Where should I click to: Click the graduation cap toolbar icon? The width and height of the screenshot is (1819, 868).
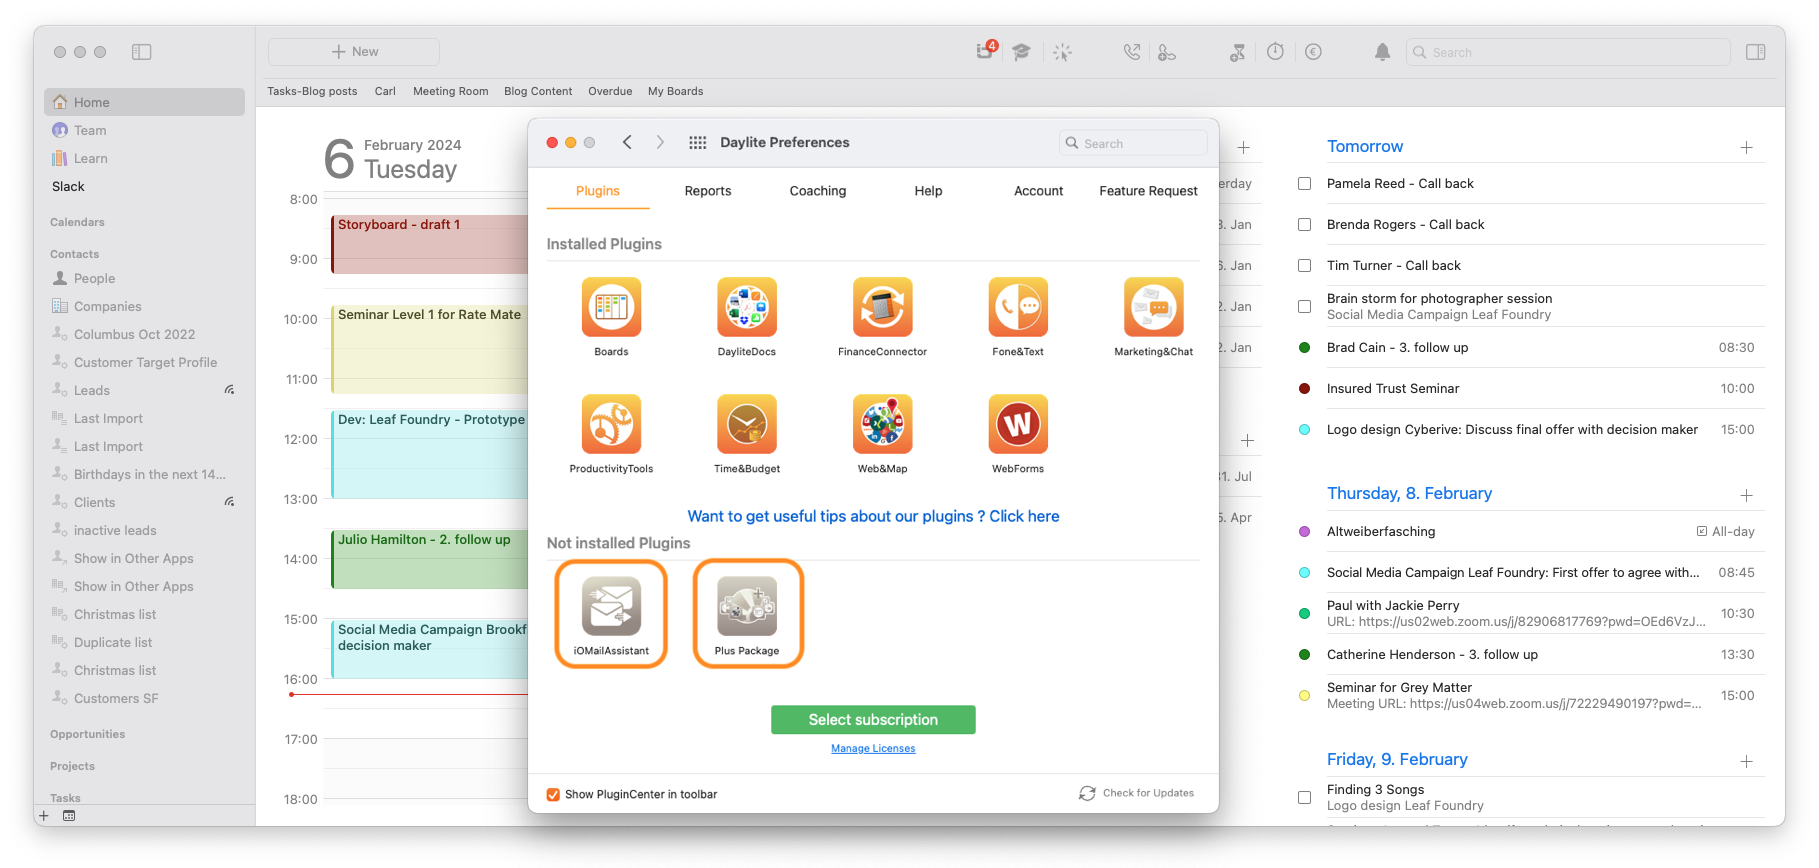[x=1021, y=52]
